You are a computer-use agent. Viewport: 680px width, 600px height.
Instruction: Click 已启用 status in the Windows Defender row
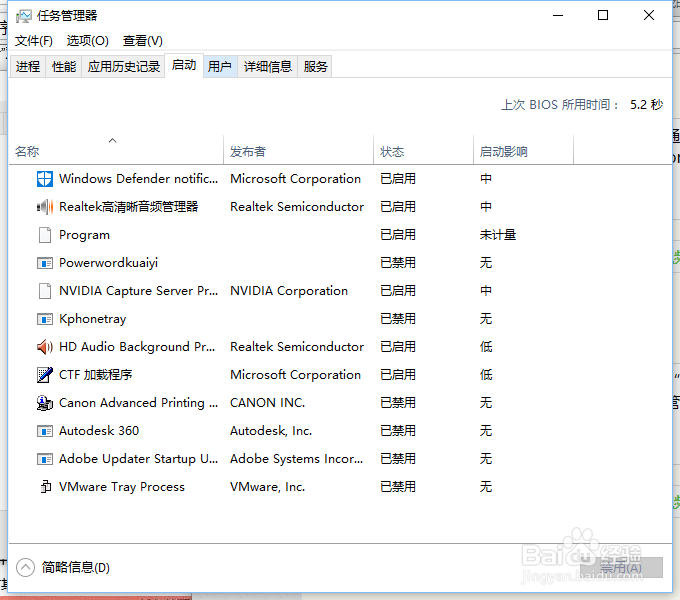[x=398, y=179]
